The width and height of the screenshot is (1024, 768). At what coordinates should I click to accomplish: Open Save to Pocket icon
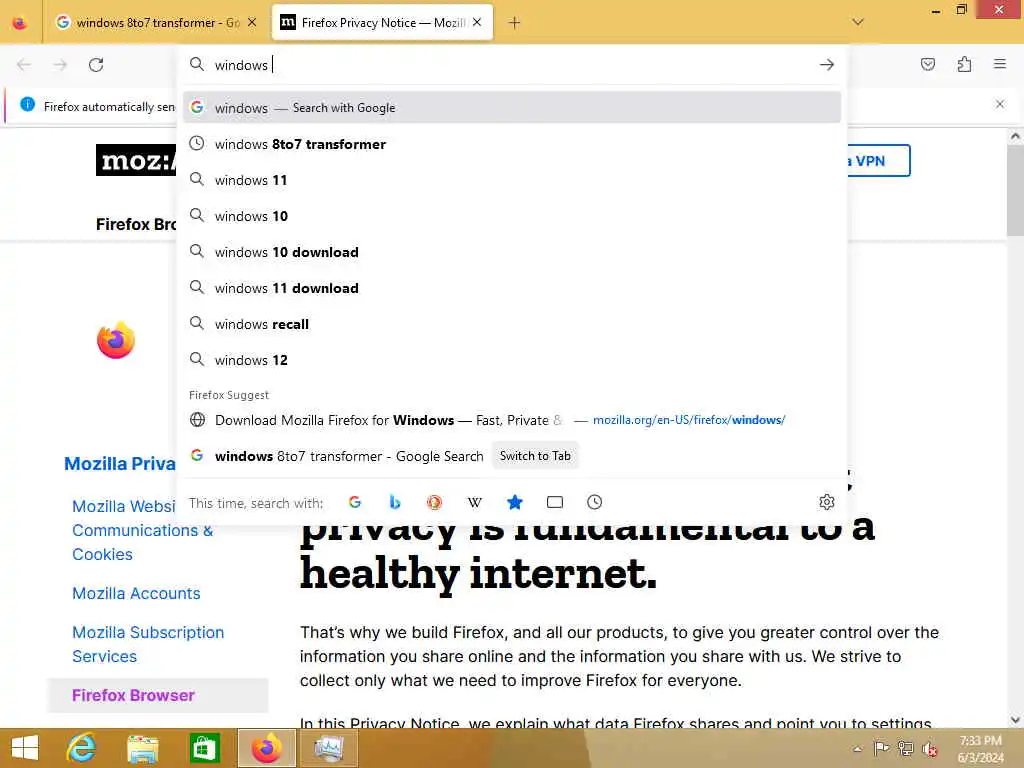(x=927, y=64)
